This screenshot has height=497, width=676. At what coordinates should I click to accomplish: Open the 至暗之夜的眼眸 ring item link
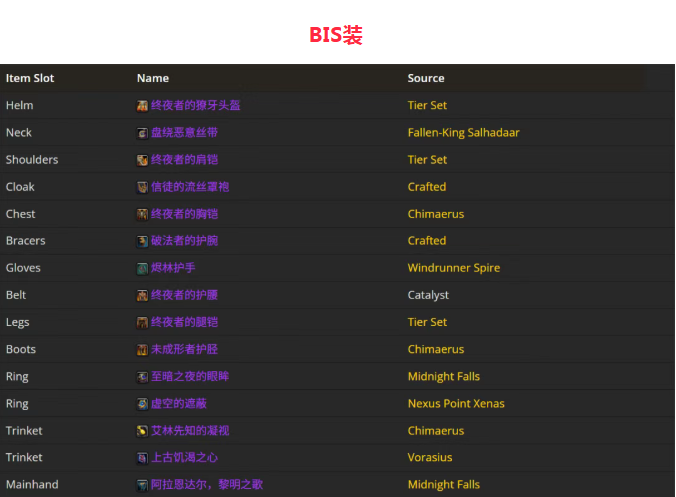tap(190, 377)
